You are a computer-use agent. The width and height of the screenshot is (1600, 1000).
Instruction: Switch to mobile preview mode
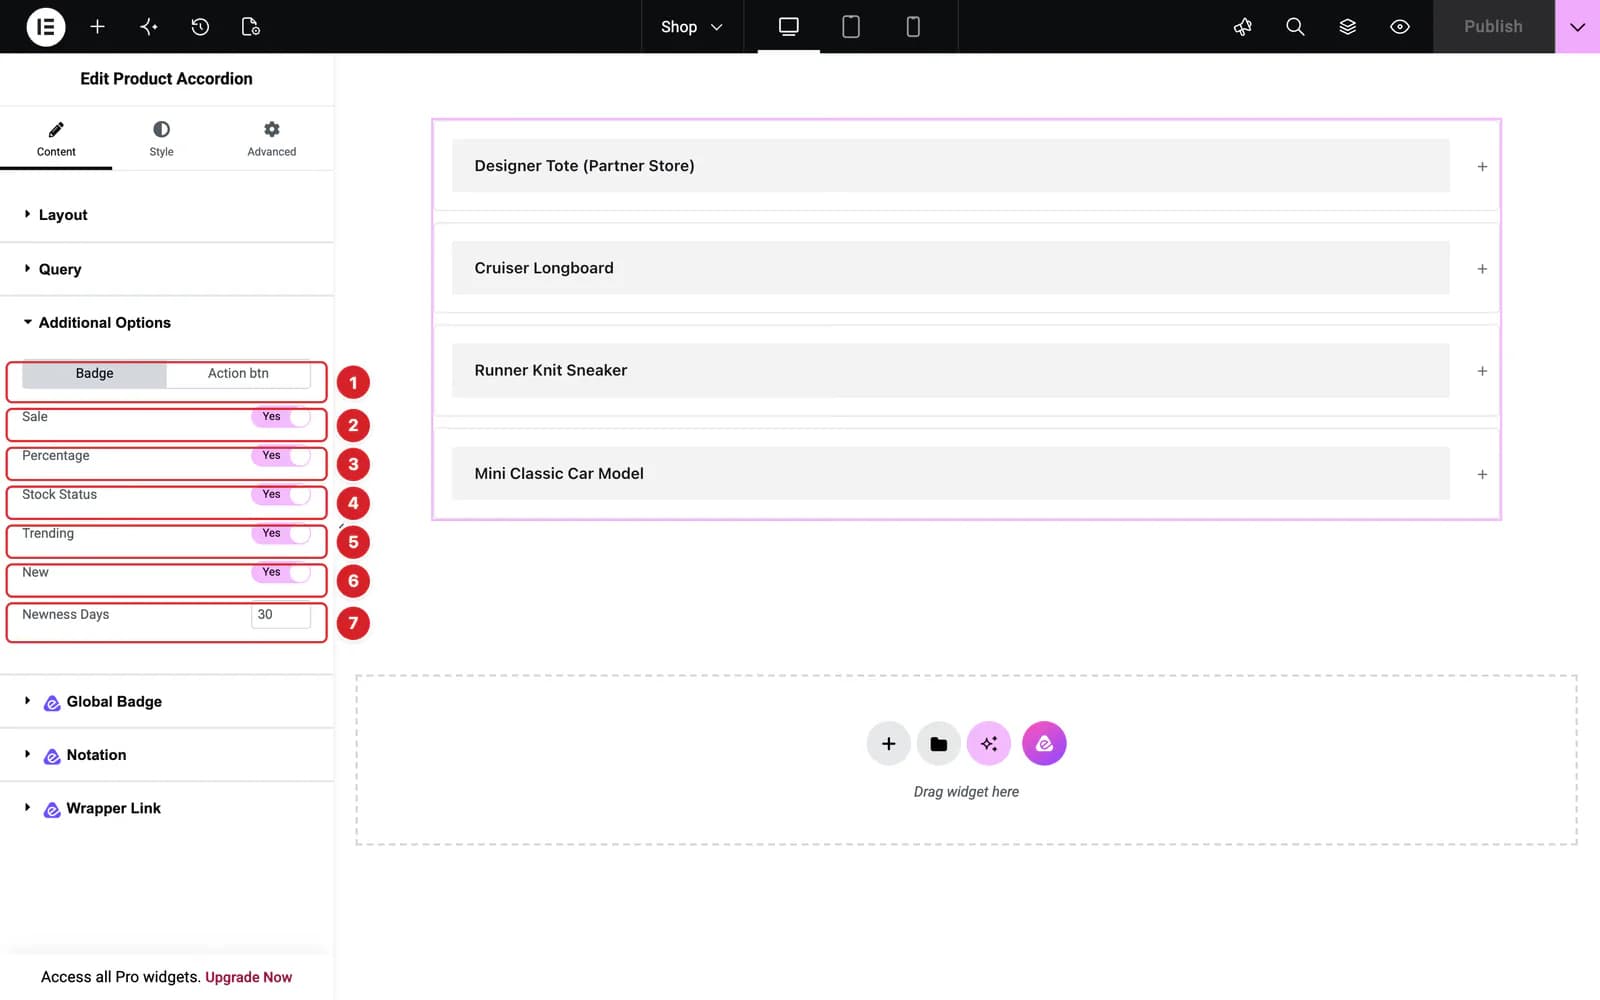coord(913,27)
